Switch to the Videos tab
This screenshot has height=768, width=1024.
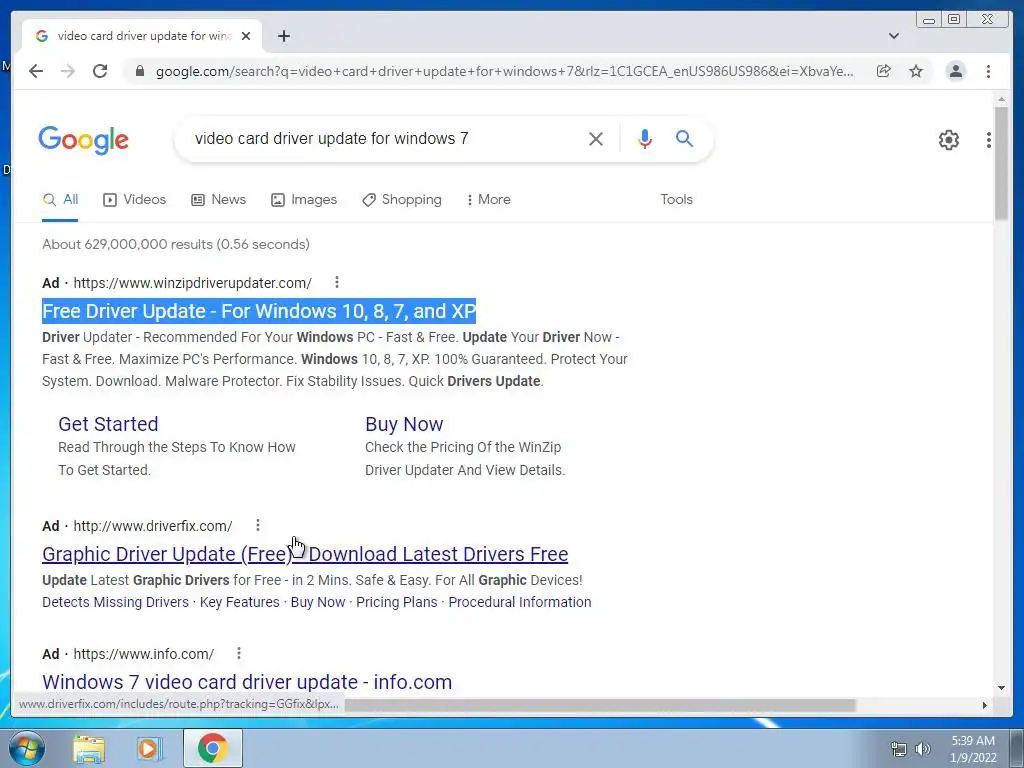point(135,200)
